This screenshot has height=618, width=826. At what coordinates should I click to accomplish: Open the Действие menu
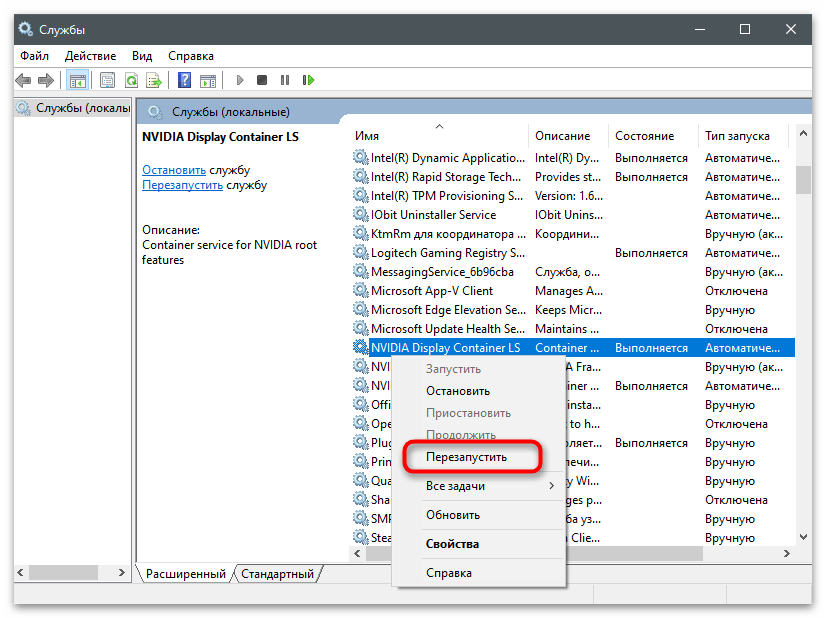coord(90,56)
